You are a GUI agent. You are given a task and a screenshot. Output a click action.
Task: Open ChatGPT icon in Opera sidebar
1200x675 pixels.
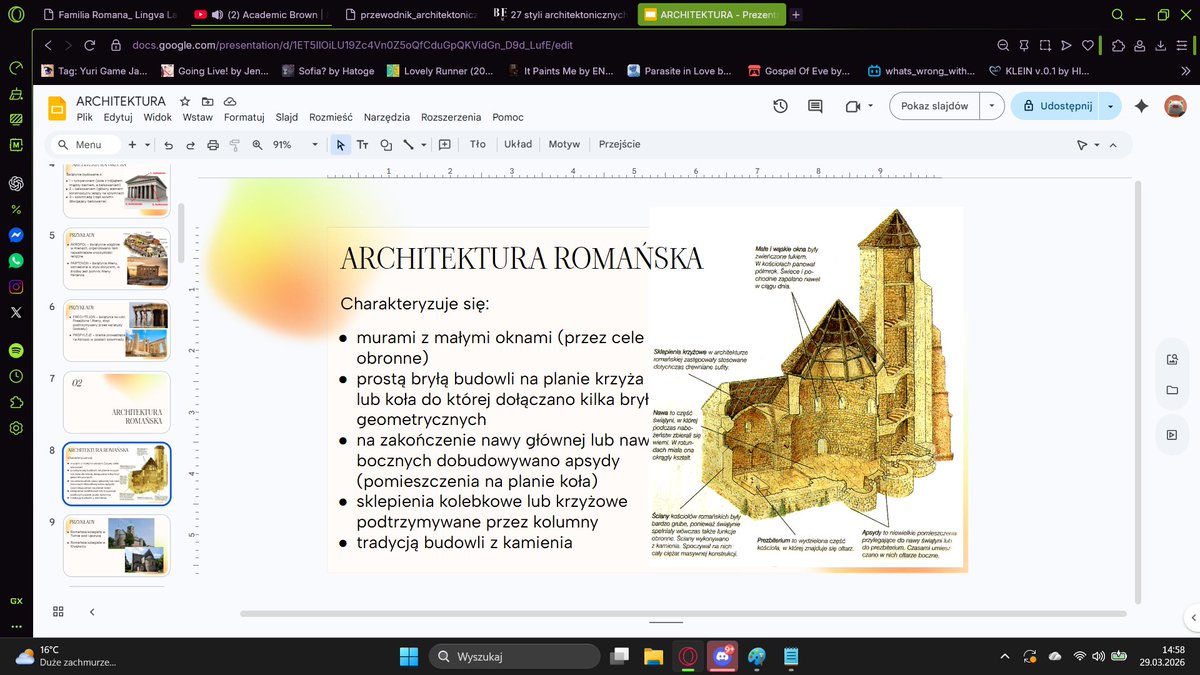tap(16, 184)
